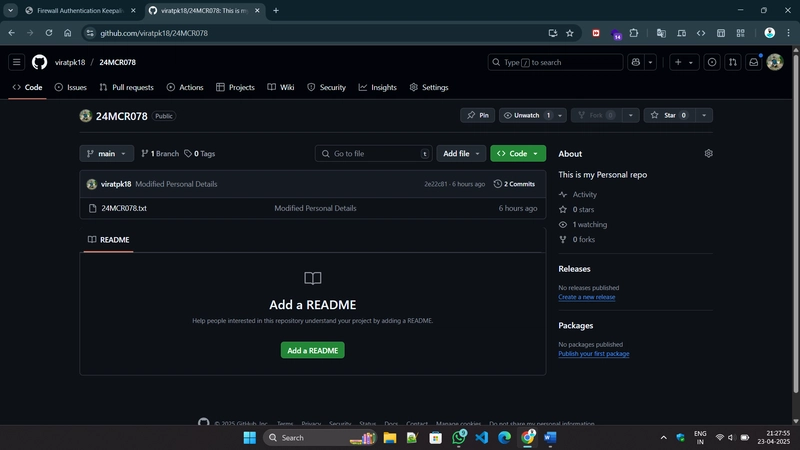This screenshot has width=800, height=450.
Task: Star the 24MCR078 repository
Action: 668,115
